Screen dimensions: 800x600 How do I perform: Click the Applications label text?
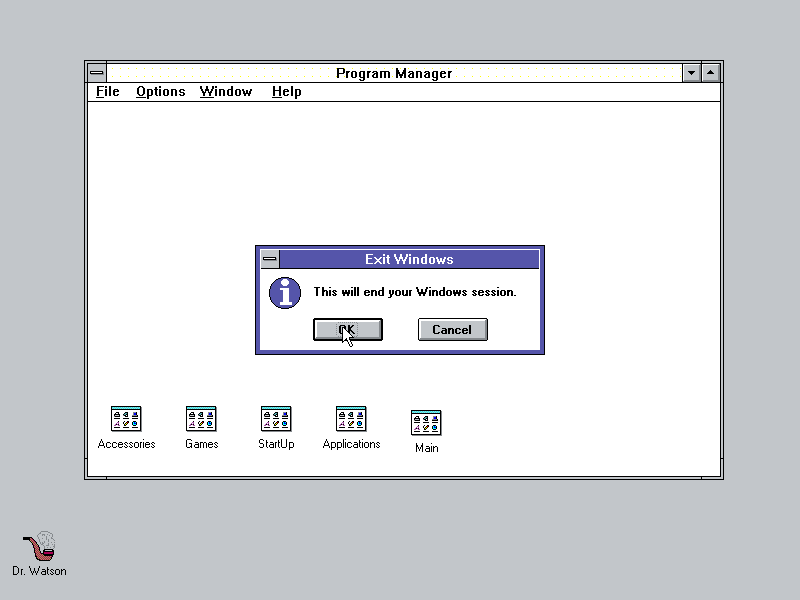(x=351, y=444)
